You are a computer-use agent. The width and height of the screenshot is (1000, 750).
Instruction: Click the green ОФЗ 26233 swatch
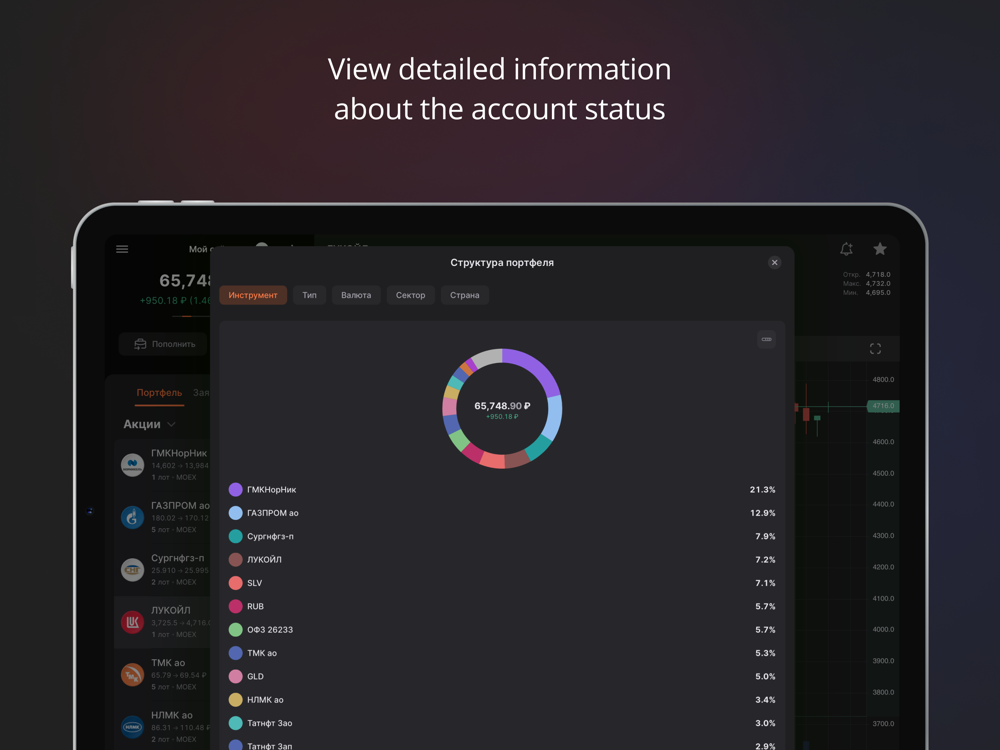[235, 630]
